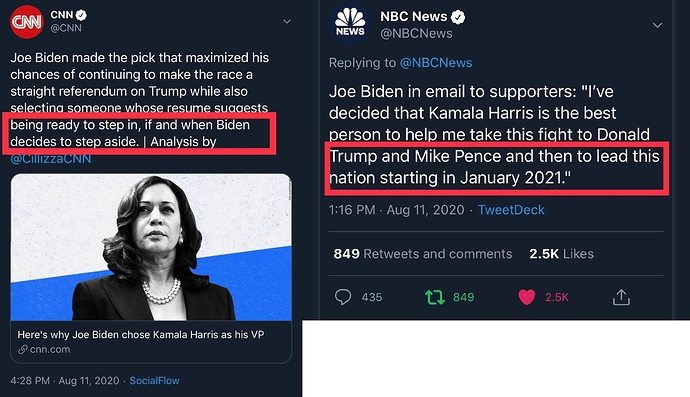Expand the NBC News tweet options chevron
The image size is (690, 397).
click(657, 25)
